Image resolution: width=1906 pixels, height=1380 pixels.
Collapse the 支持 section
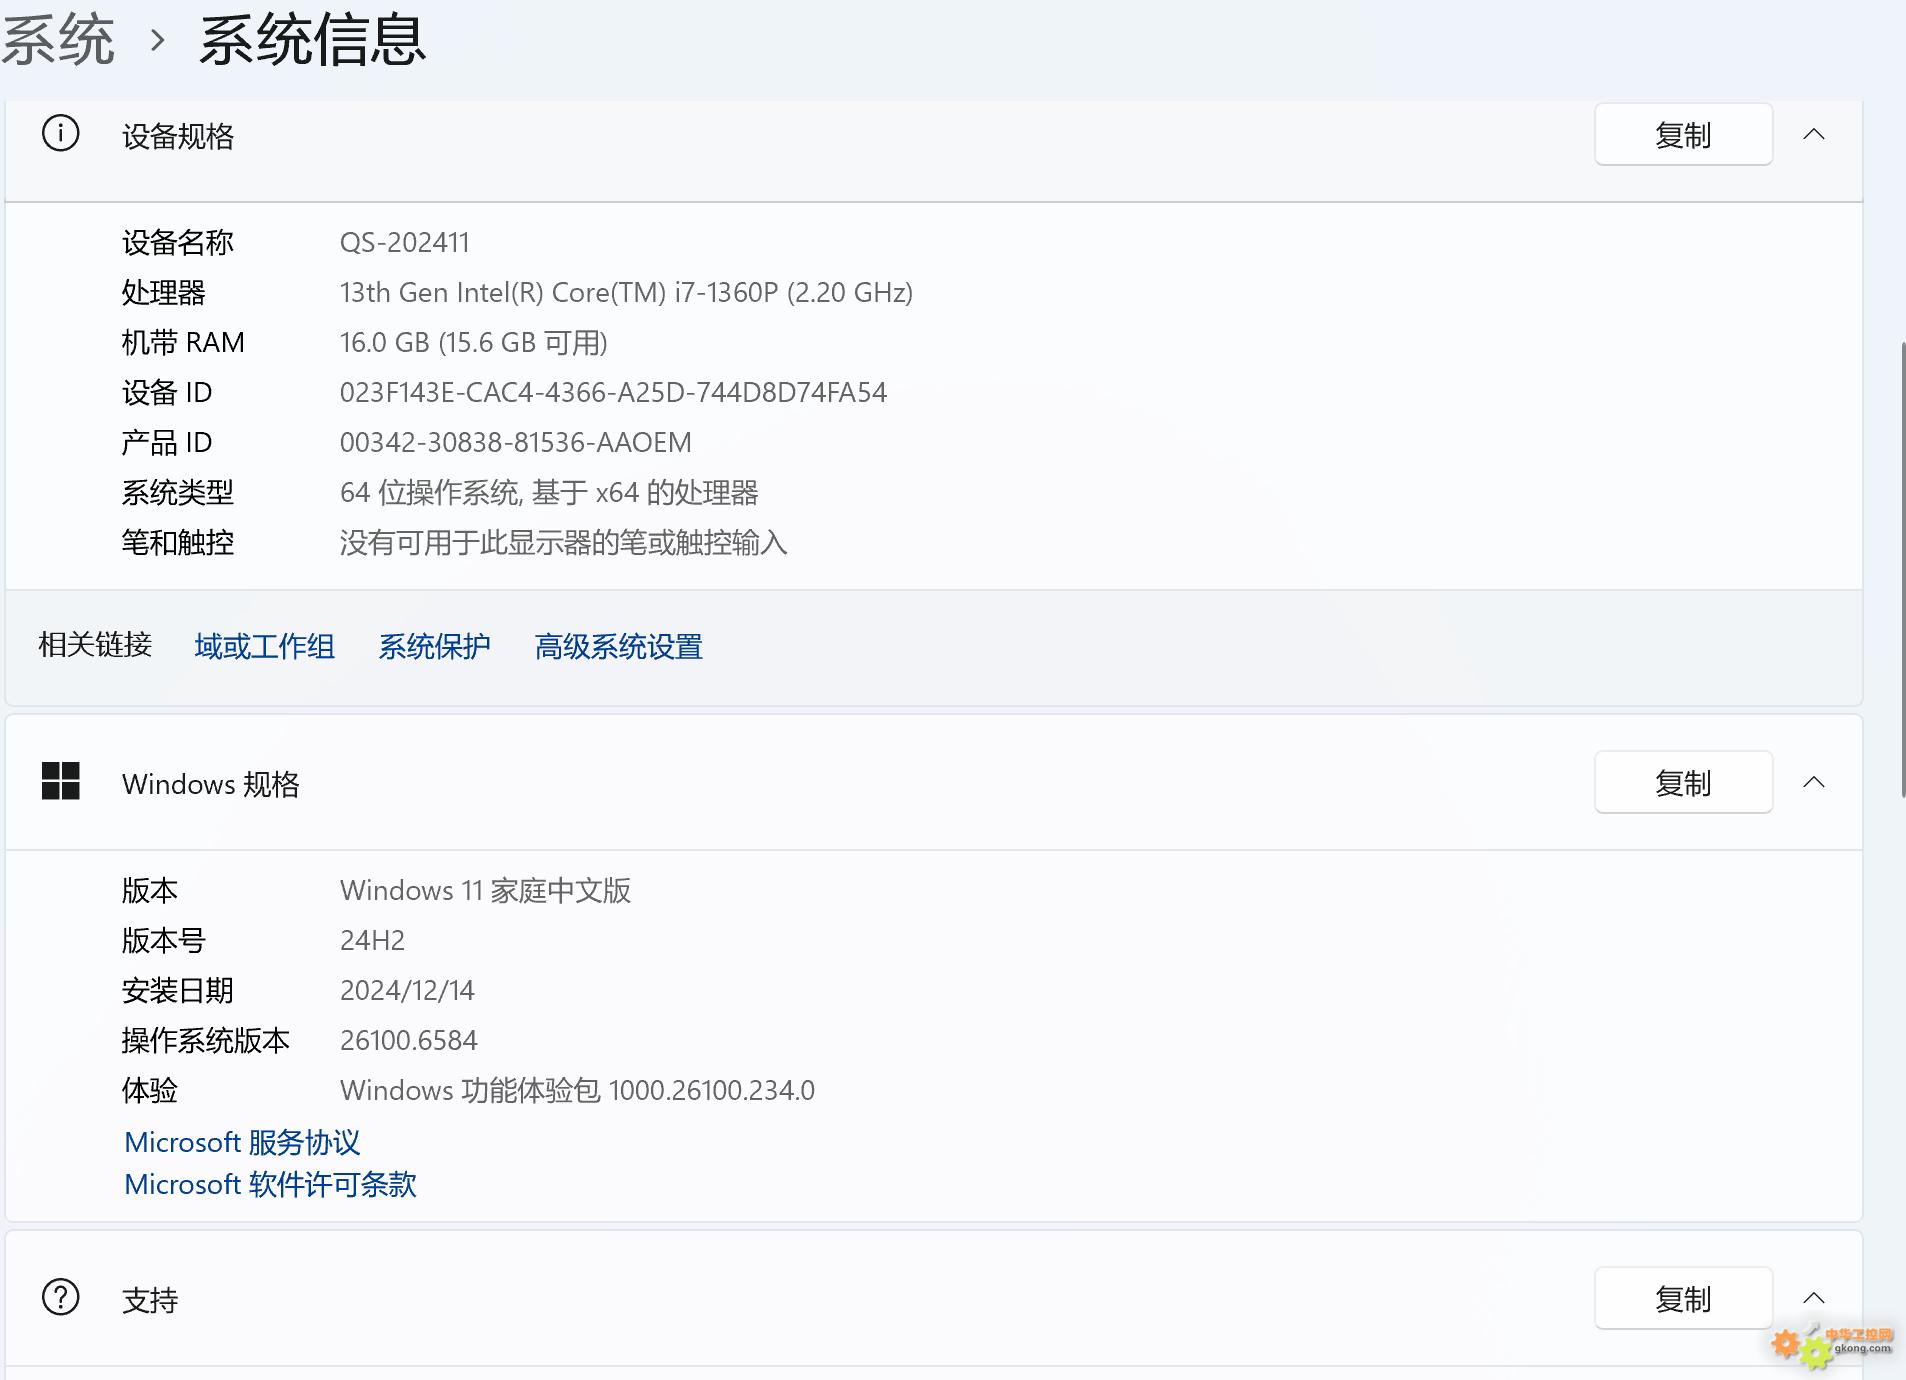click(1813, 1298)
